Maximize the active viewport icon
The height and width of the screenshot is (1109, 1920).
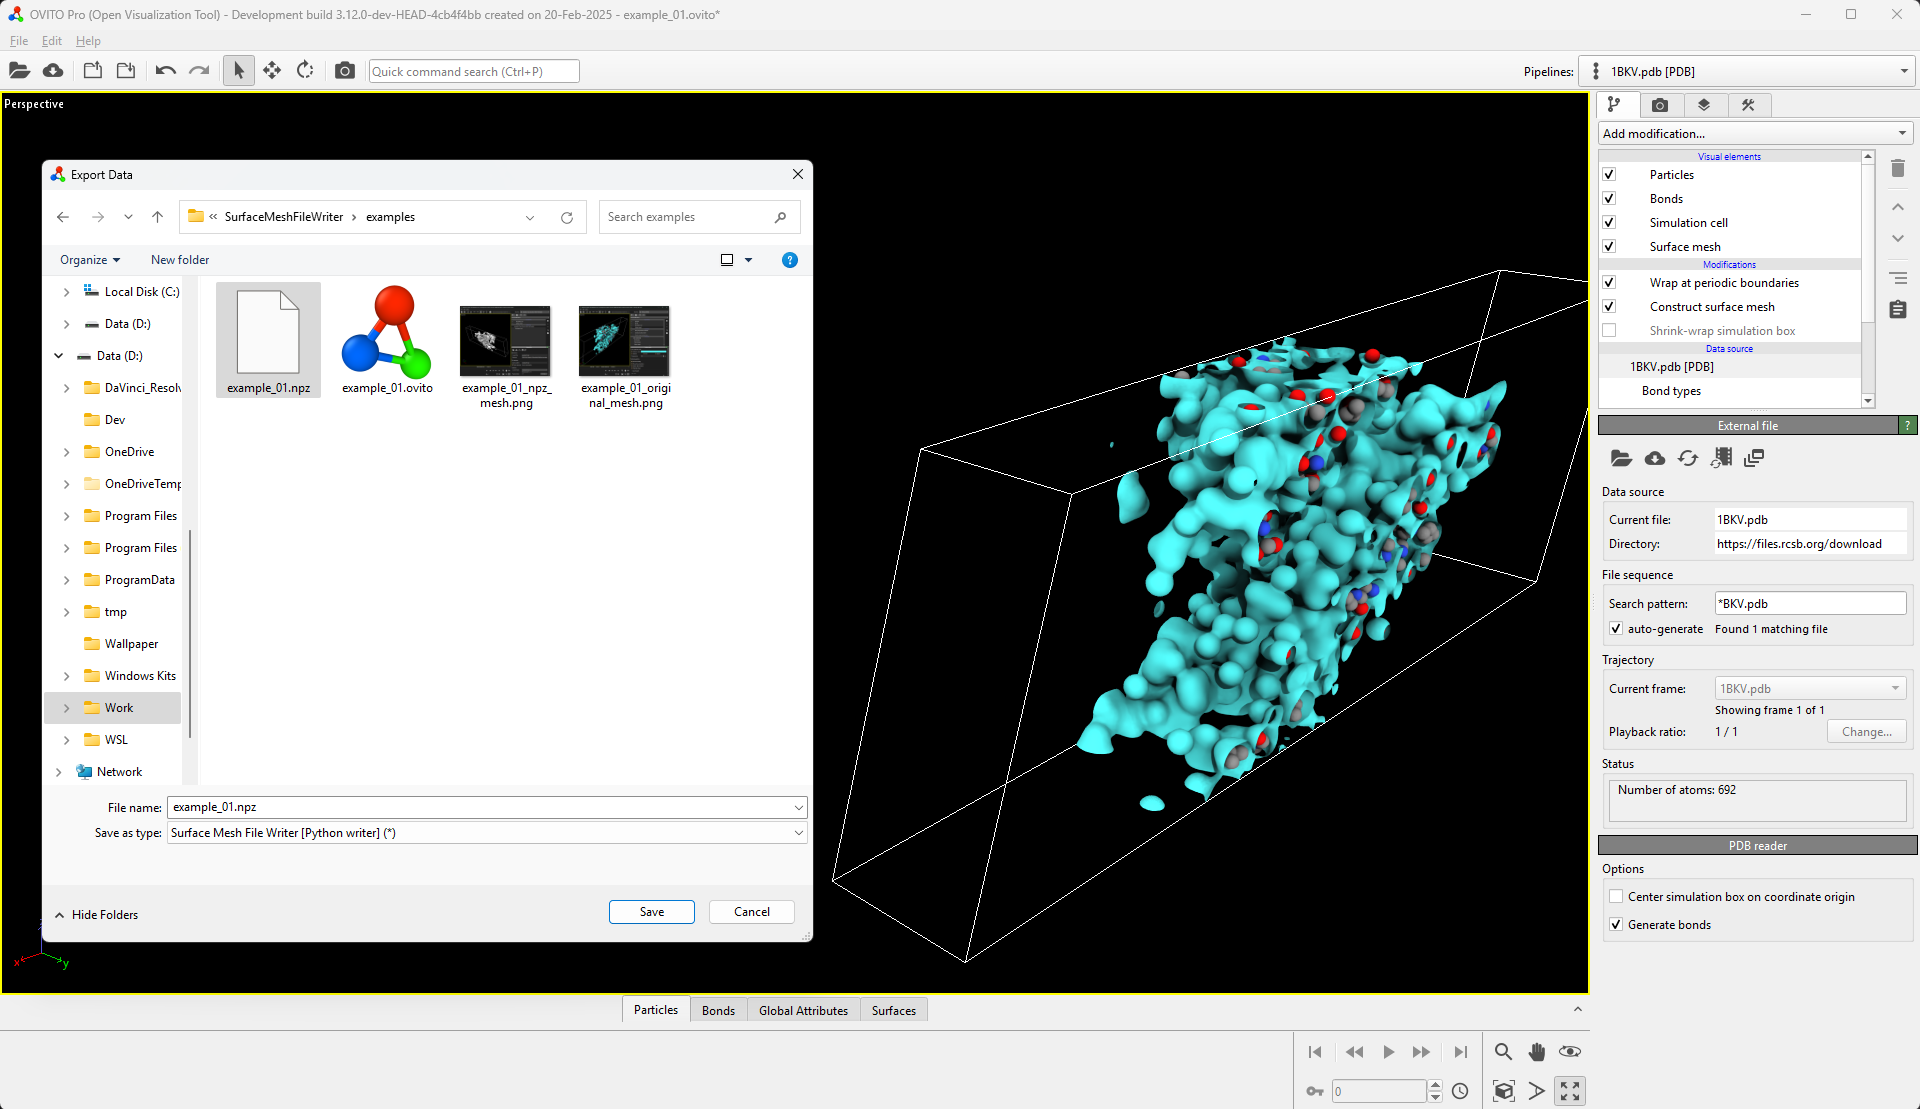(x=1570, y=1091)
